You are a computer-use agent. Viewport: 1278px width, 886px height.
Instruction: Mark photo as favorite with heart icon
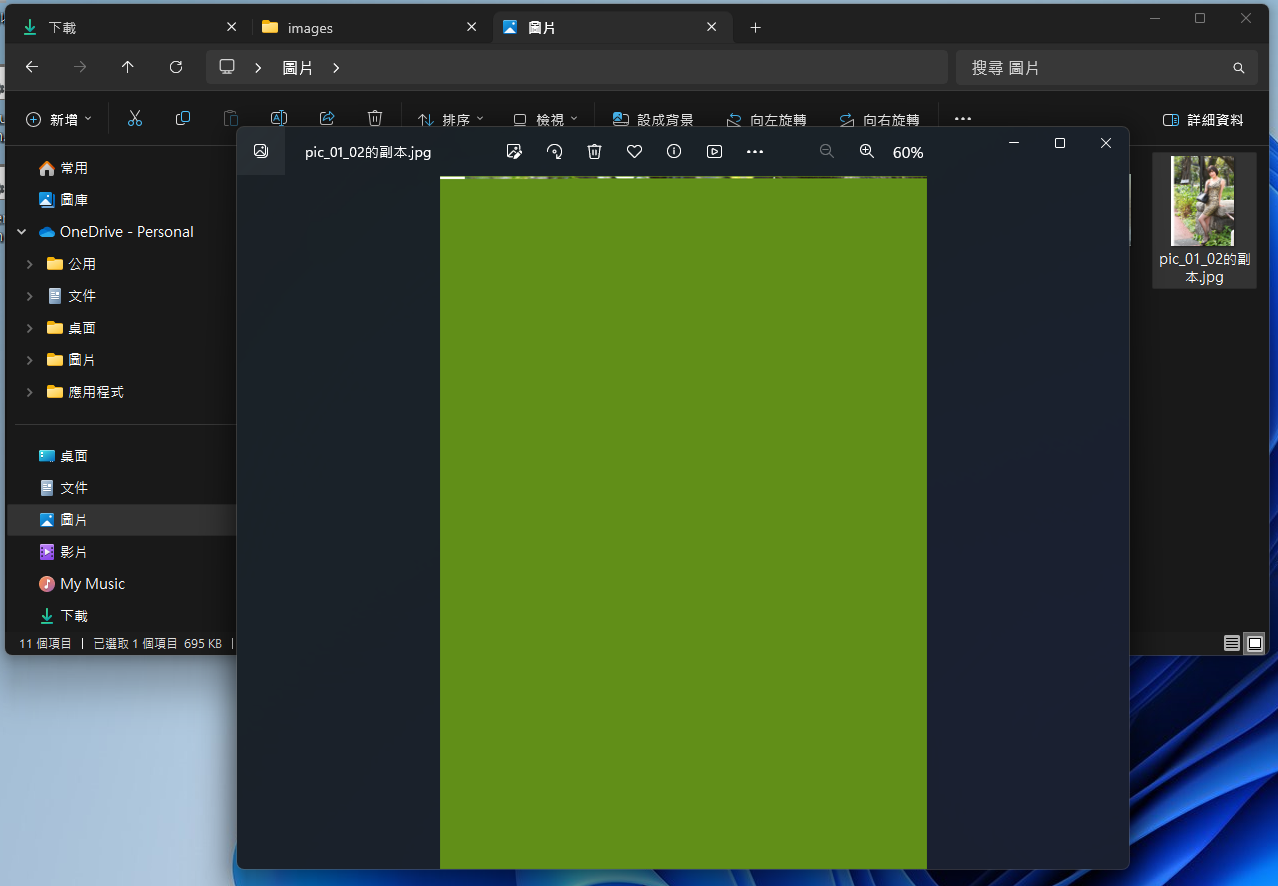click(634, 152)
